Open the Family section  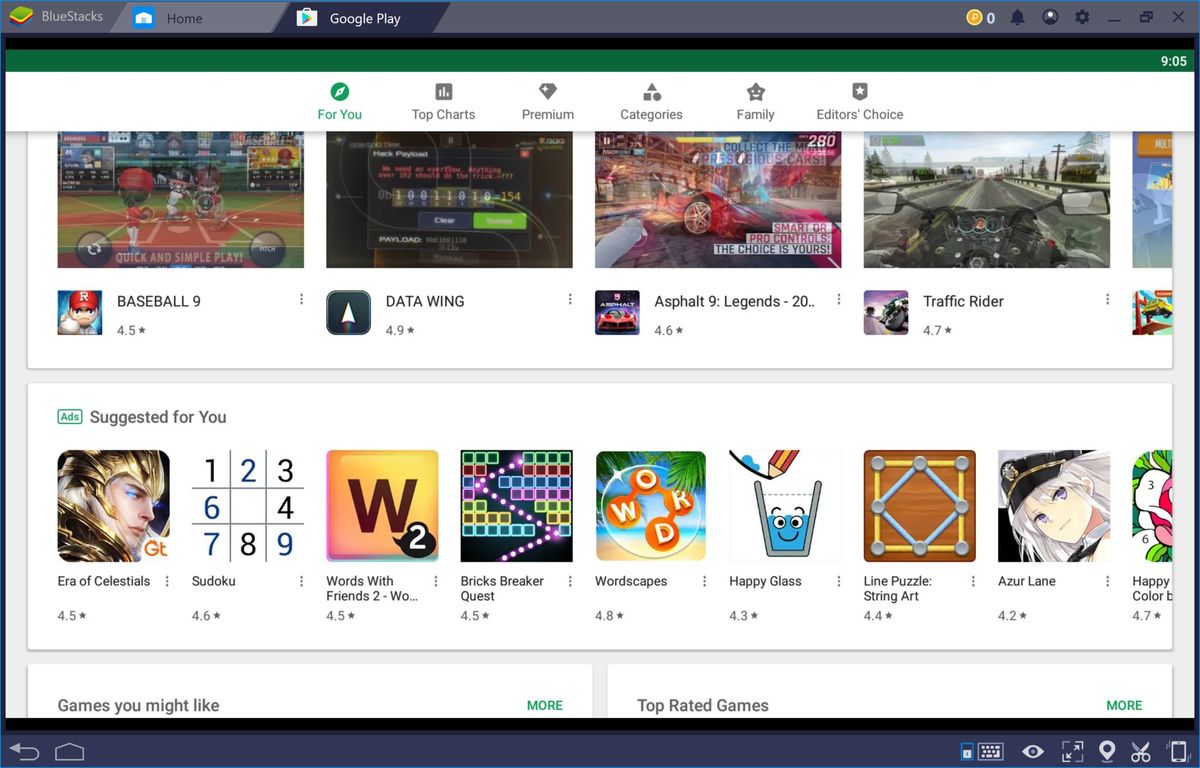(755, 100)
